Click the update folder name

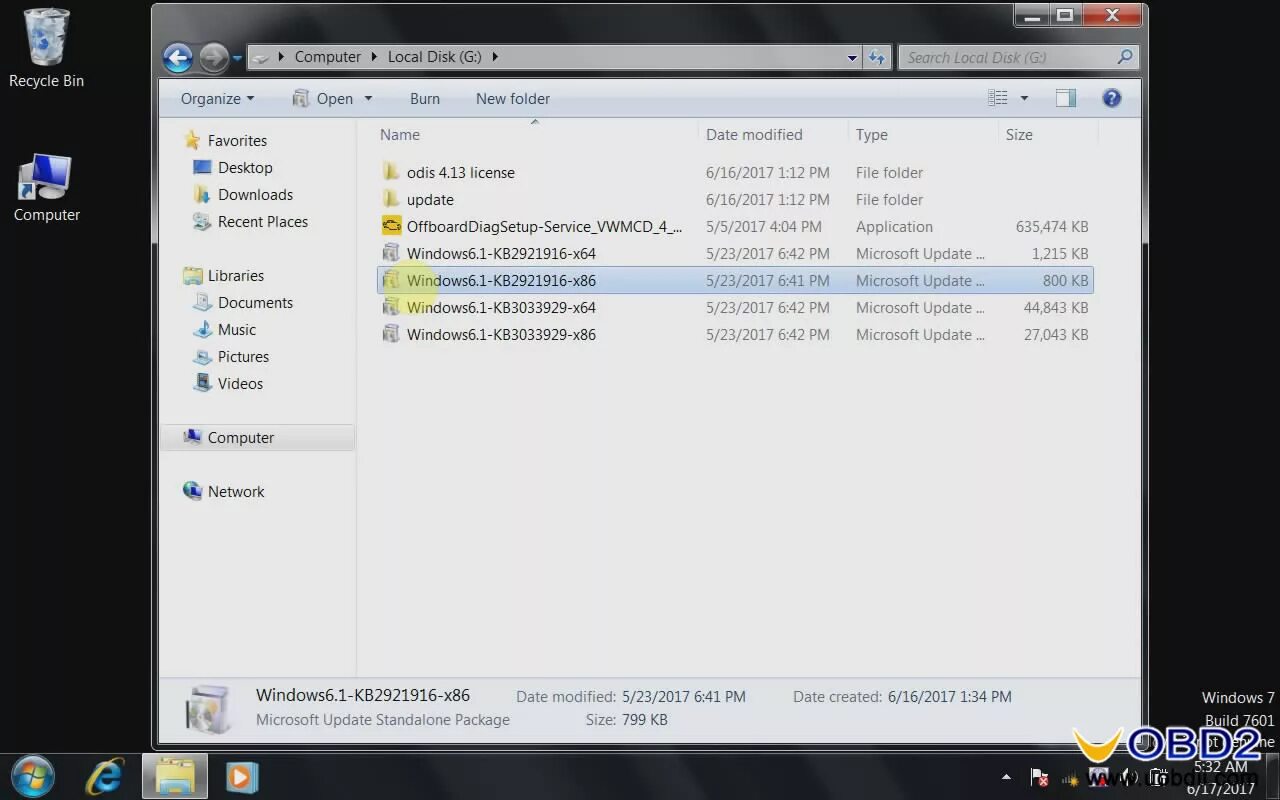(430, 200)
